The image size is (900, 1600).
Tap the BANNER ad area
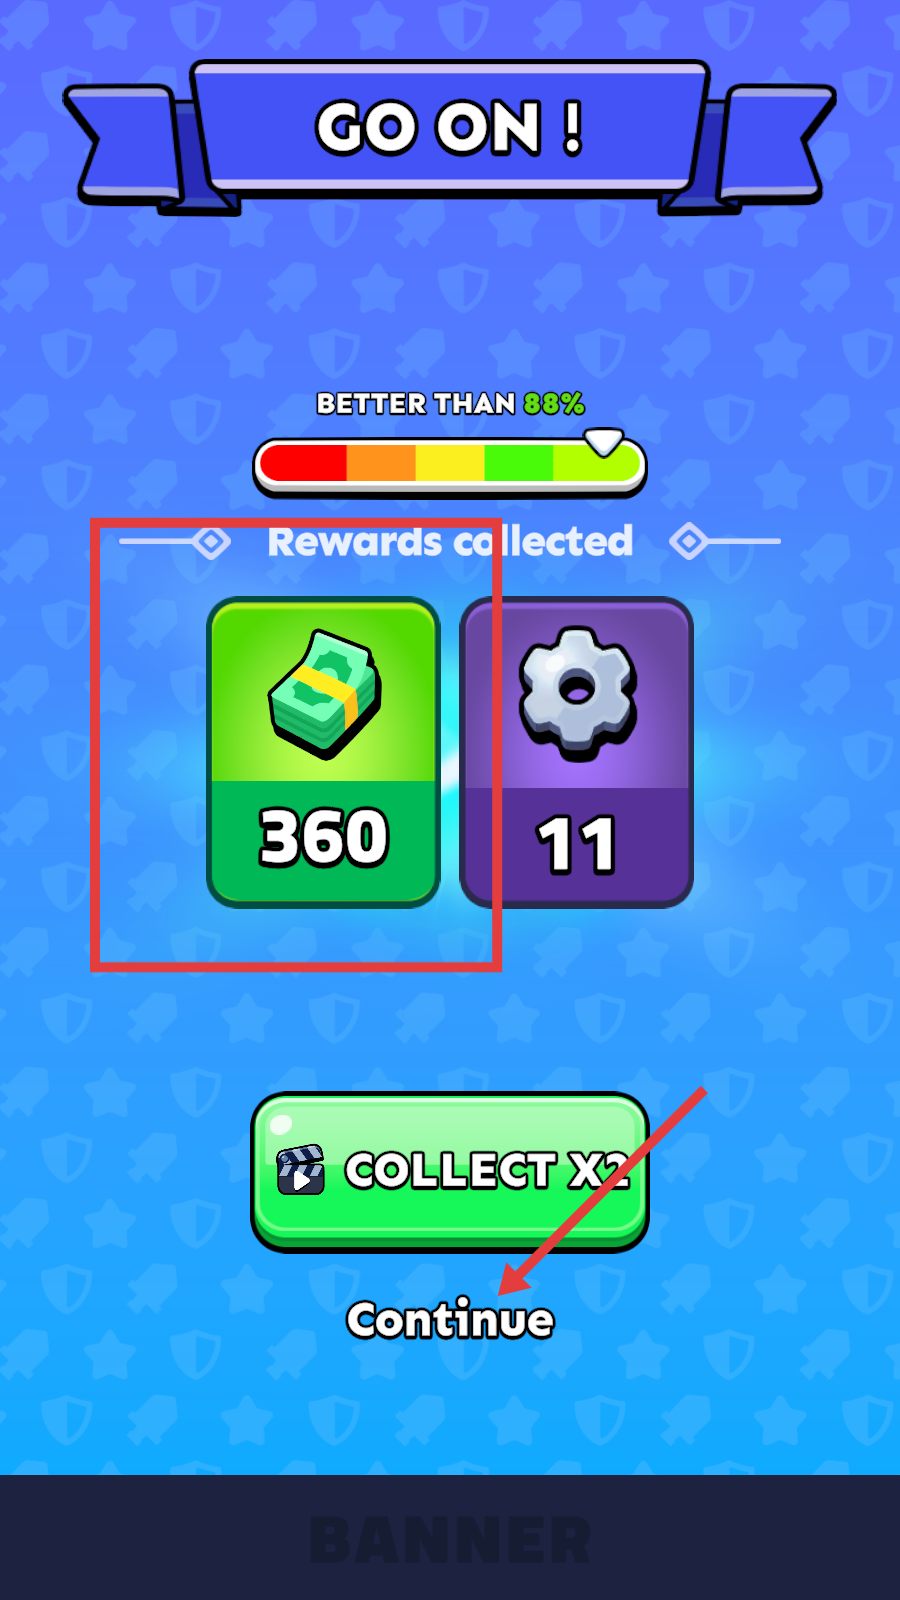(x=450, y=1538)
